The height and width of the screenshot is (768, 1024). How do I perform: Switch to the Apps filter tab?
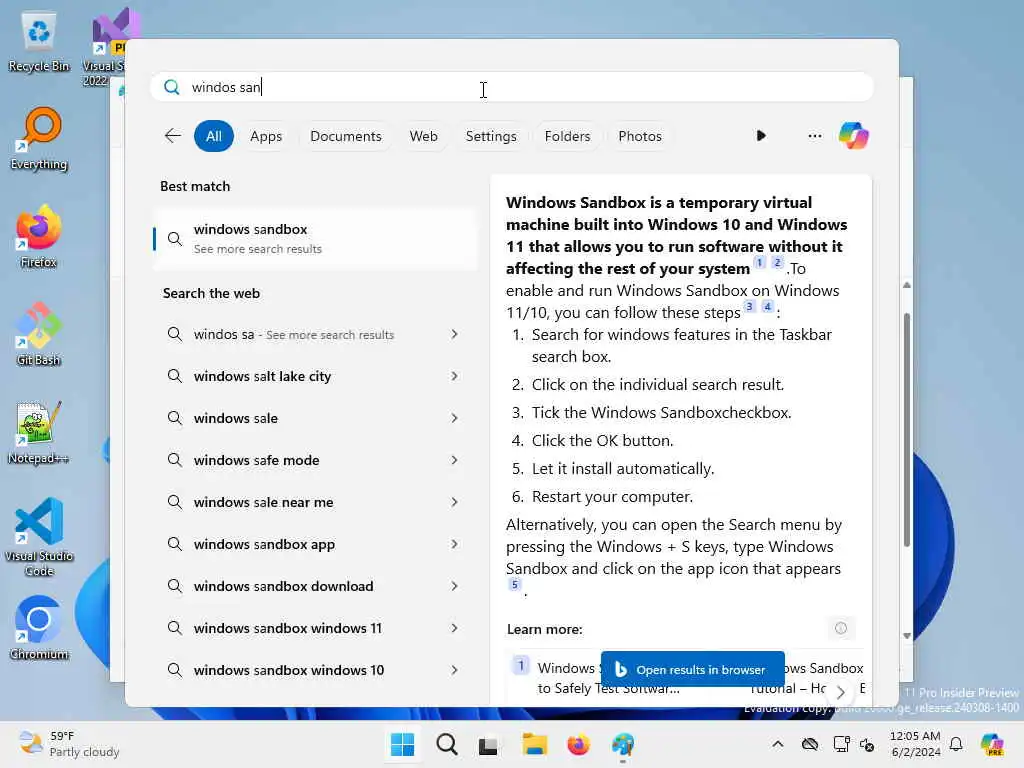pyautogui.click(x=266, y=136)
